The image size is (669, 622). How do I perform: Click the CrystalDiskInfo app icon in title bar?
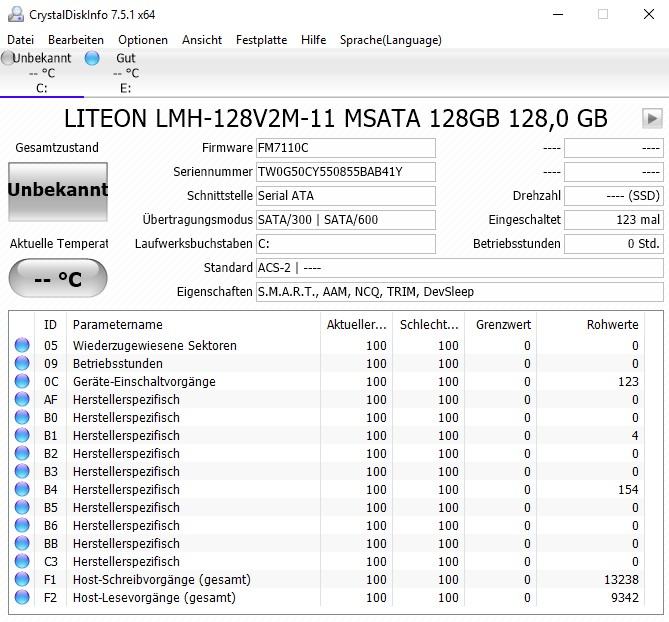click(x=16, y=15)
